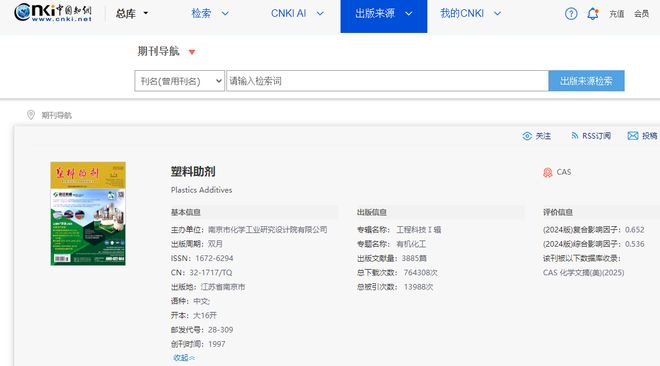
Task: Click 专辑名称 value 工程科技Ⅰ辑
Action: (419, 230)
